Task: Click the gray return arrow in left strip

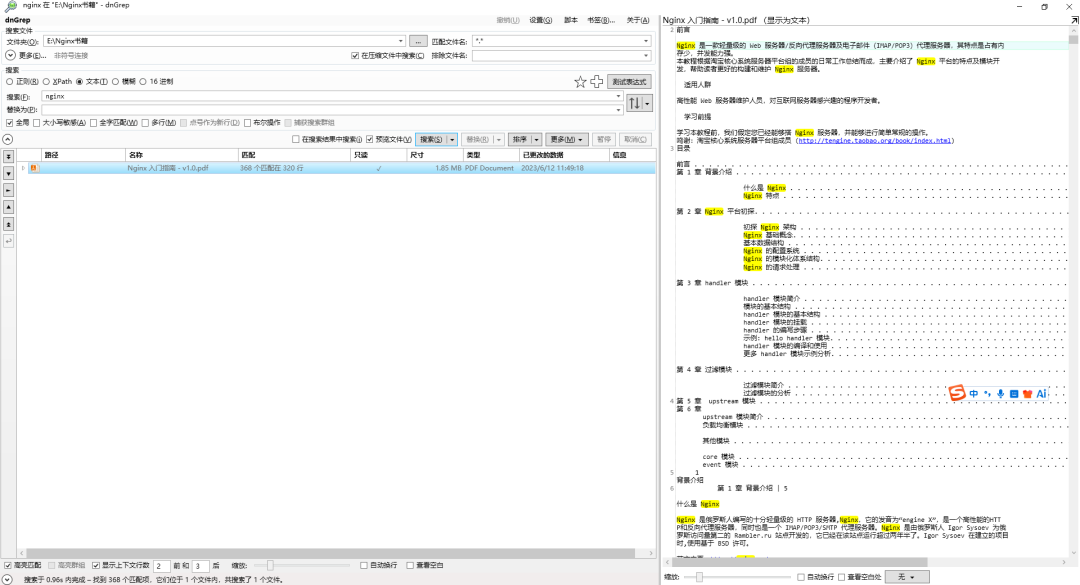Action: pyautogui.click(x=8, y=241)
